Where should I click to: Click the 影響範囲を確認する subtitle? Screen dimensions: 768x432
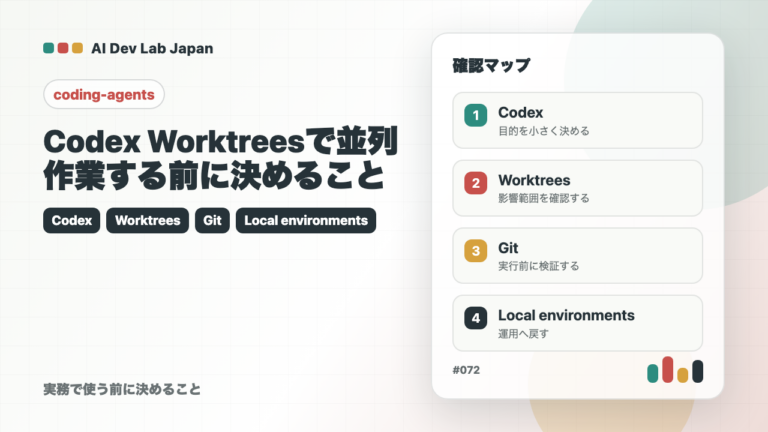[x=544, y=198]
